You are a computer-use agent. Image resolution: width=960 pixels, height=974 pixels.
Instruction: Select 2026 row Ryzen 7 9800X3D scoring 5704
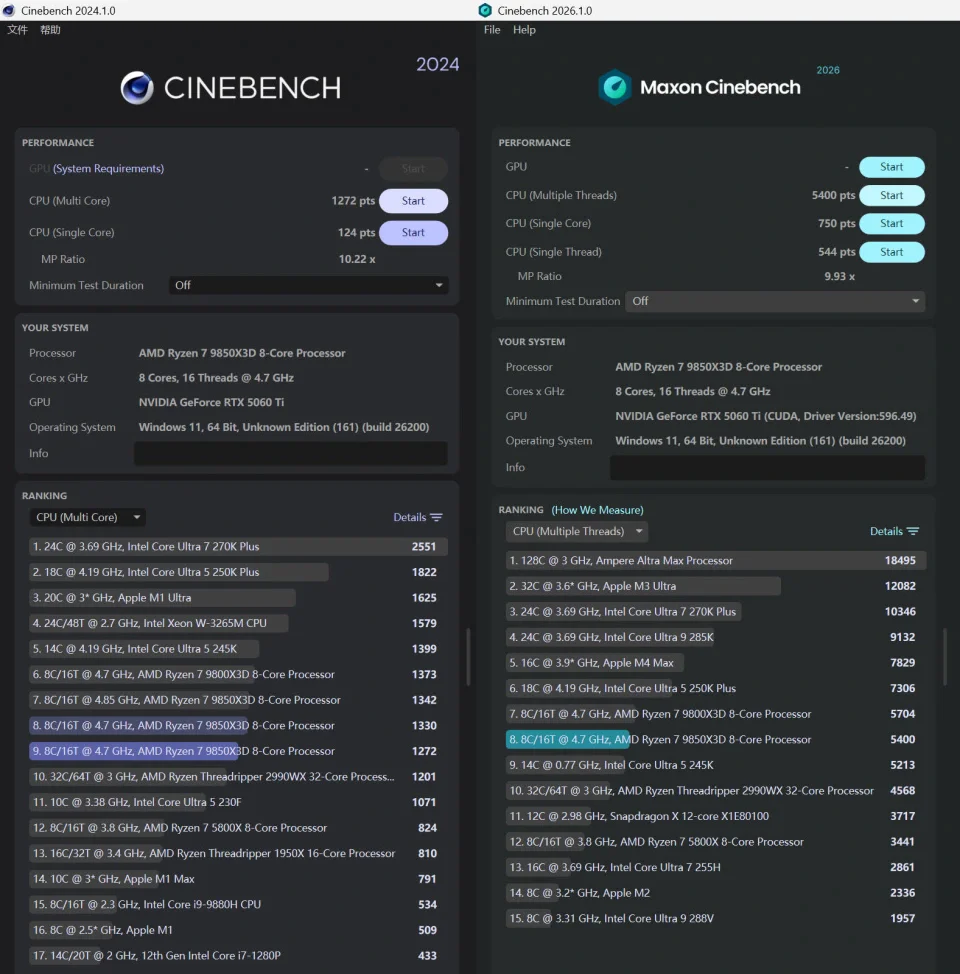716,714
